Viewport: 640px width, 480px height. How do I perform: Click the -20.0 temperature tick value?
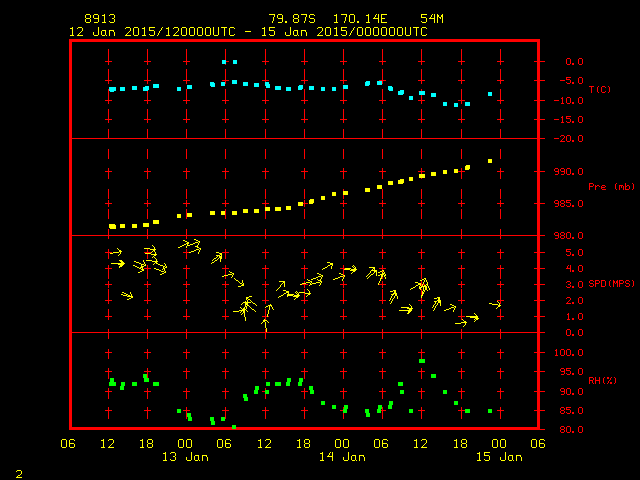(x=569, y=139)
